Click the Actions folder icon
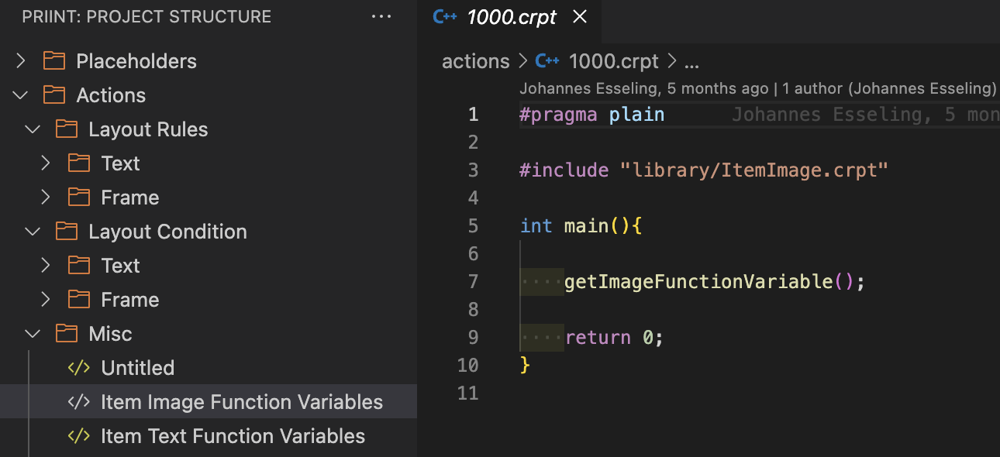The image size is (1000, 457). click(54, 96)
